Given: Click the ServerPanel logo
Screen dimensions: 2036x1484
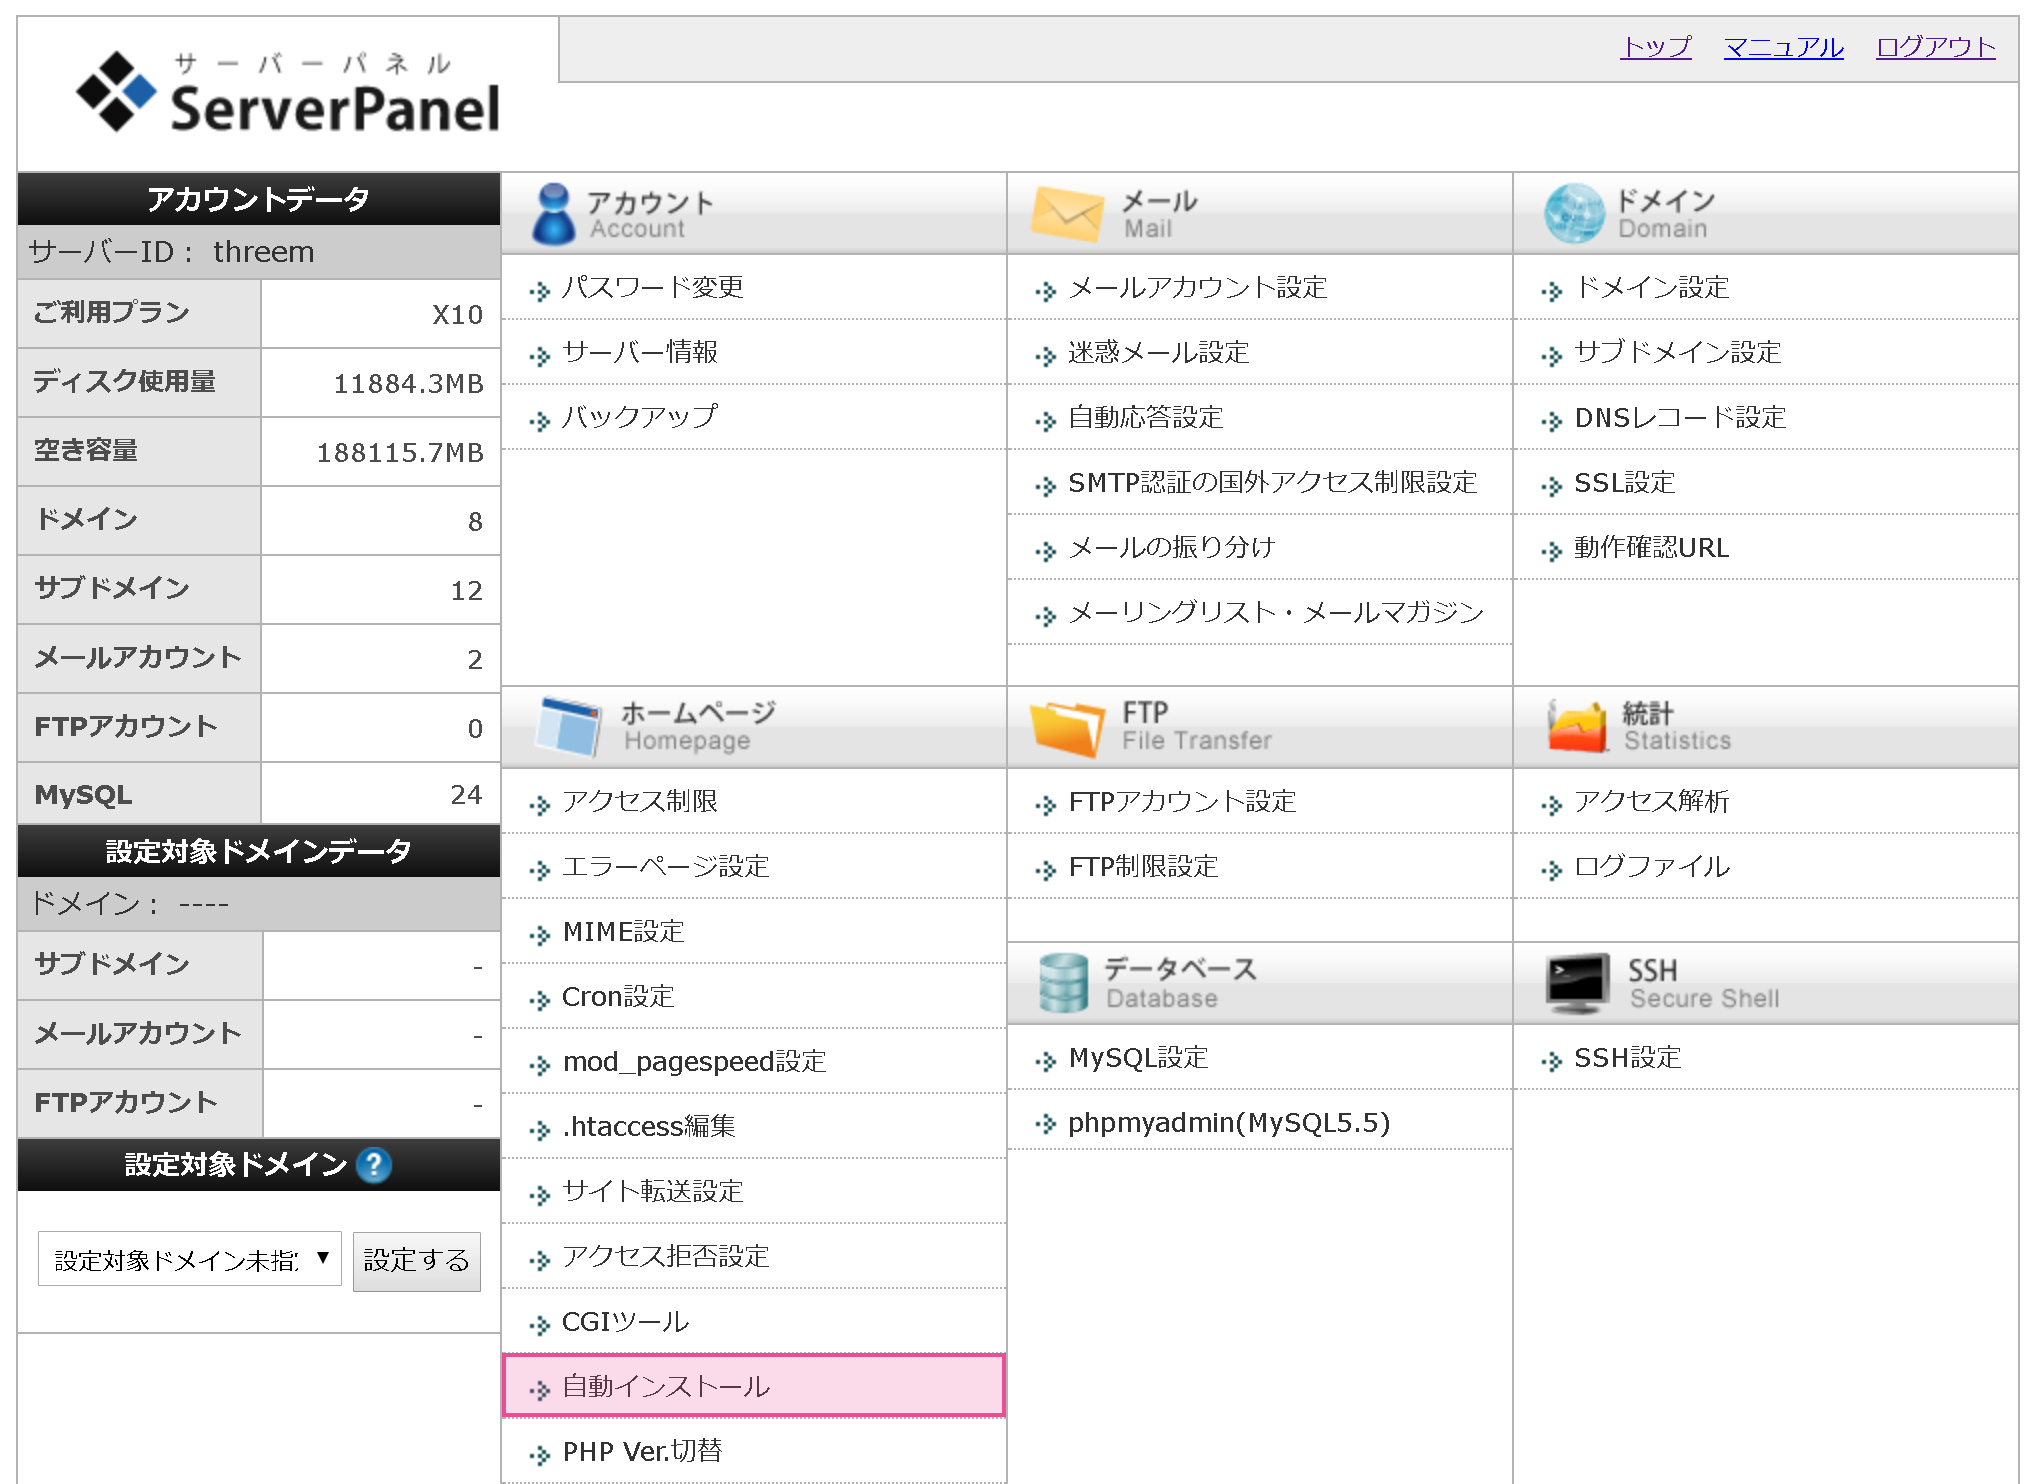Looking at the screenshot, I should pos(288,92).
